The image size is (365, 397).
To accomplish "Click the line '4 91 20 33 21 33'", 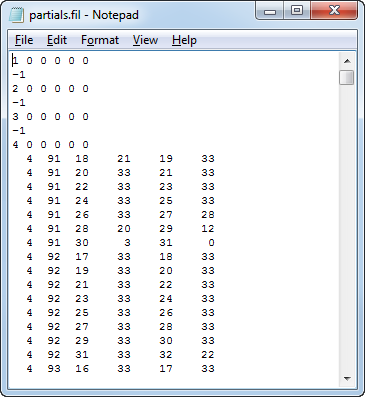I will click(120, 173).
